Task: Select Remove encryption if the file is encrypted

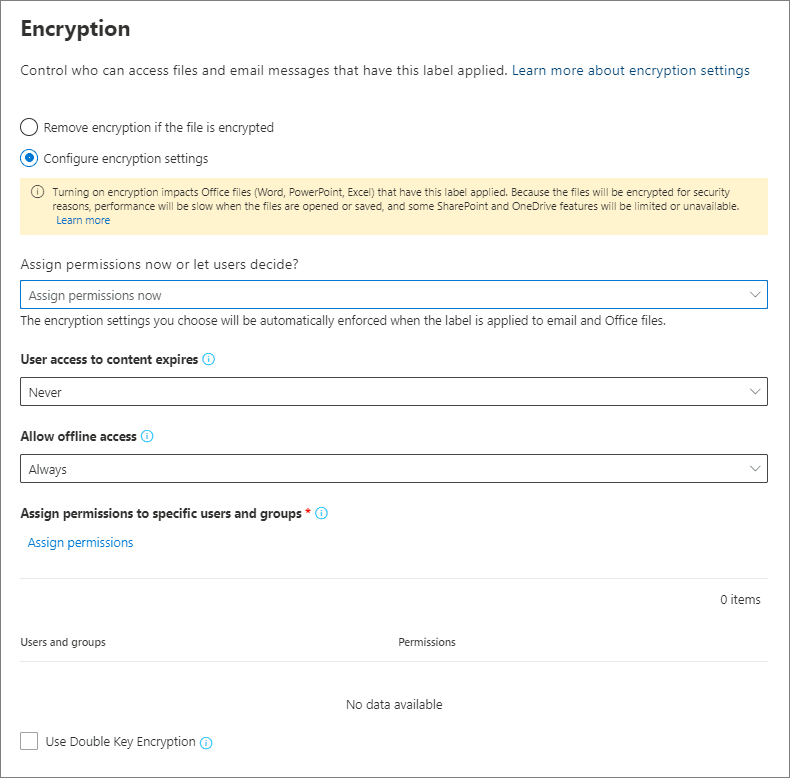Action: coord(29,128)
